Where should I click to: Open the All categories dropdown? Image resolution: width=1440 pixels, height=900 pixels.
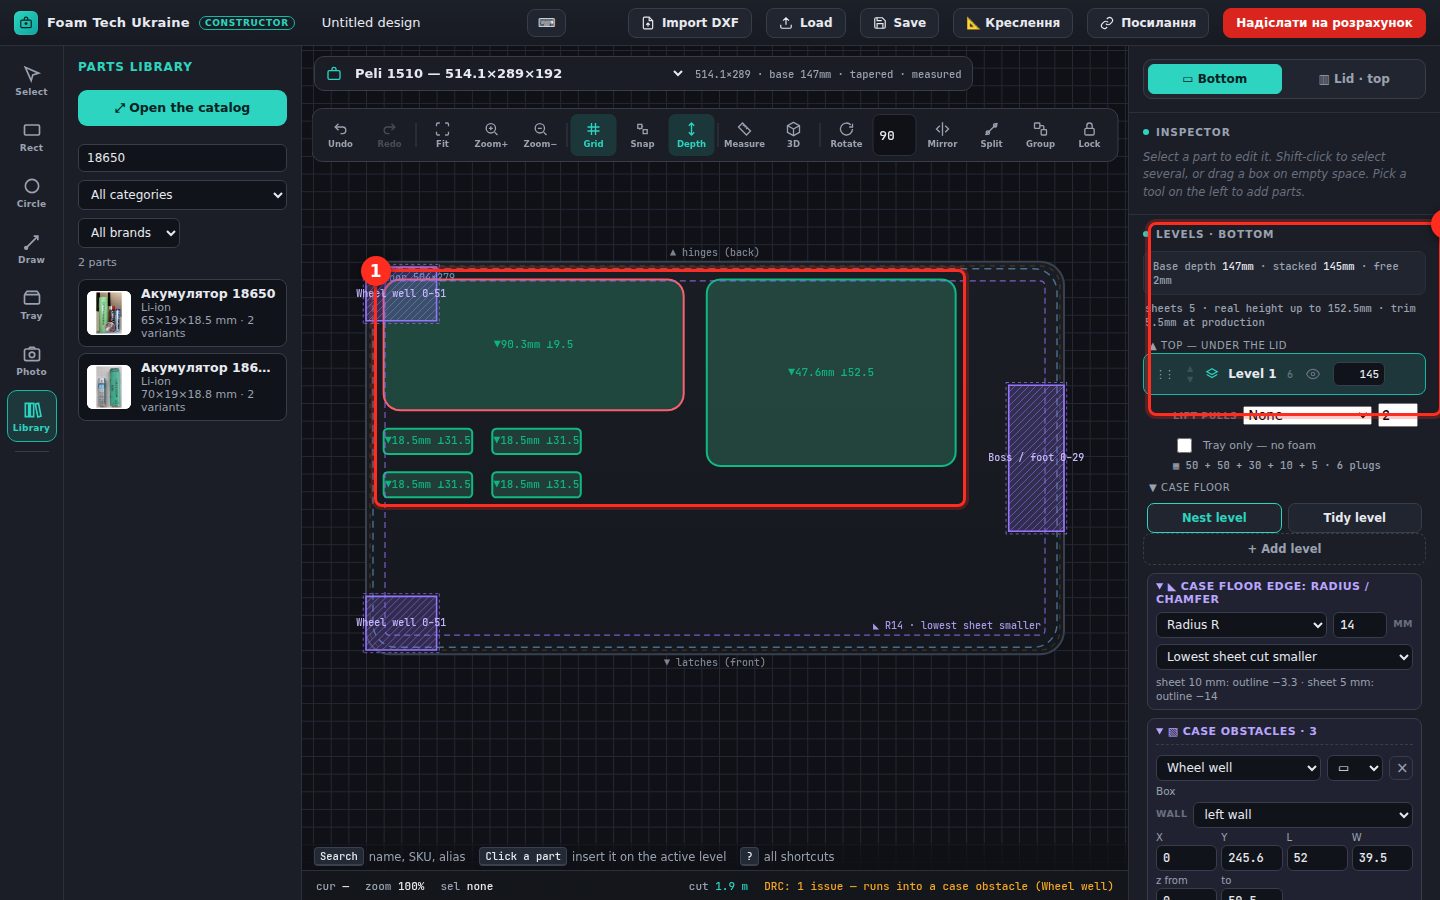[x=182, y=195]
